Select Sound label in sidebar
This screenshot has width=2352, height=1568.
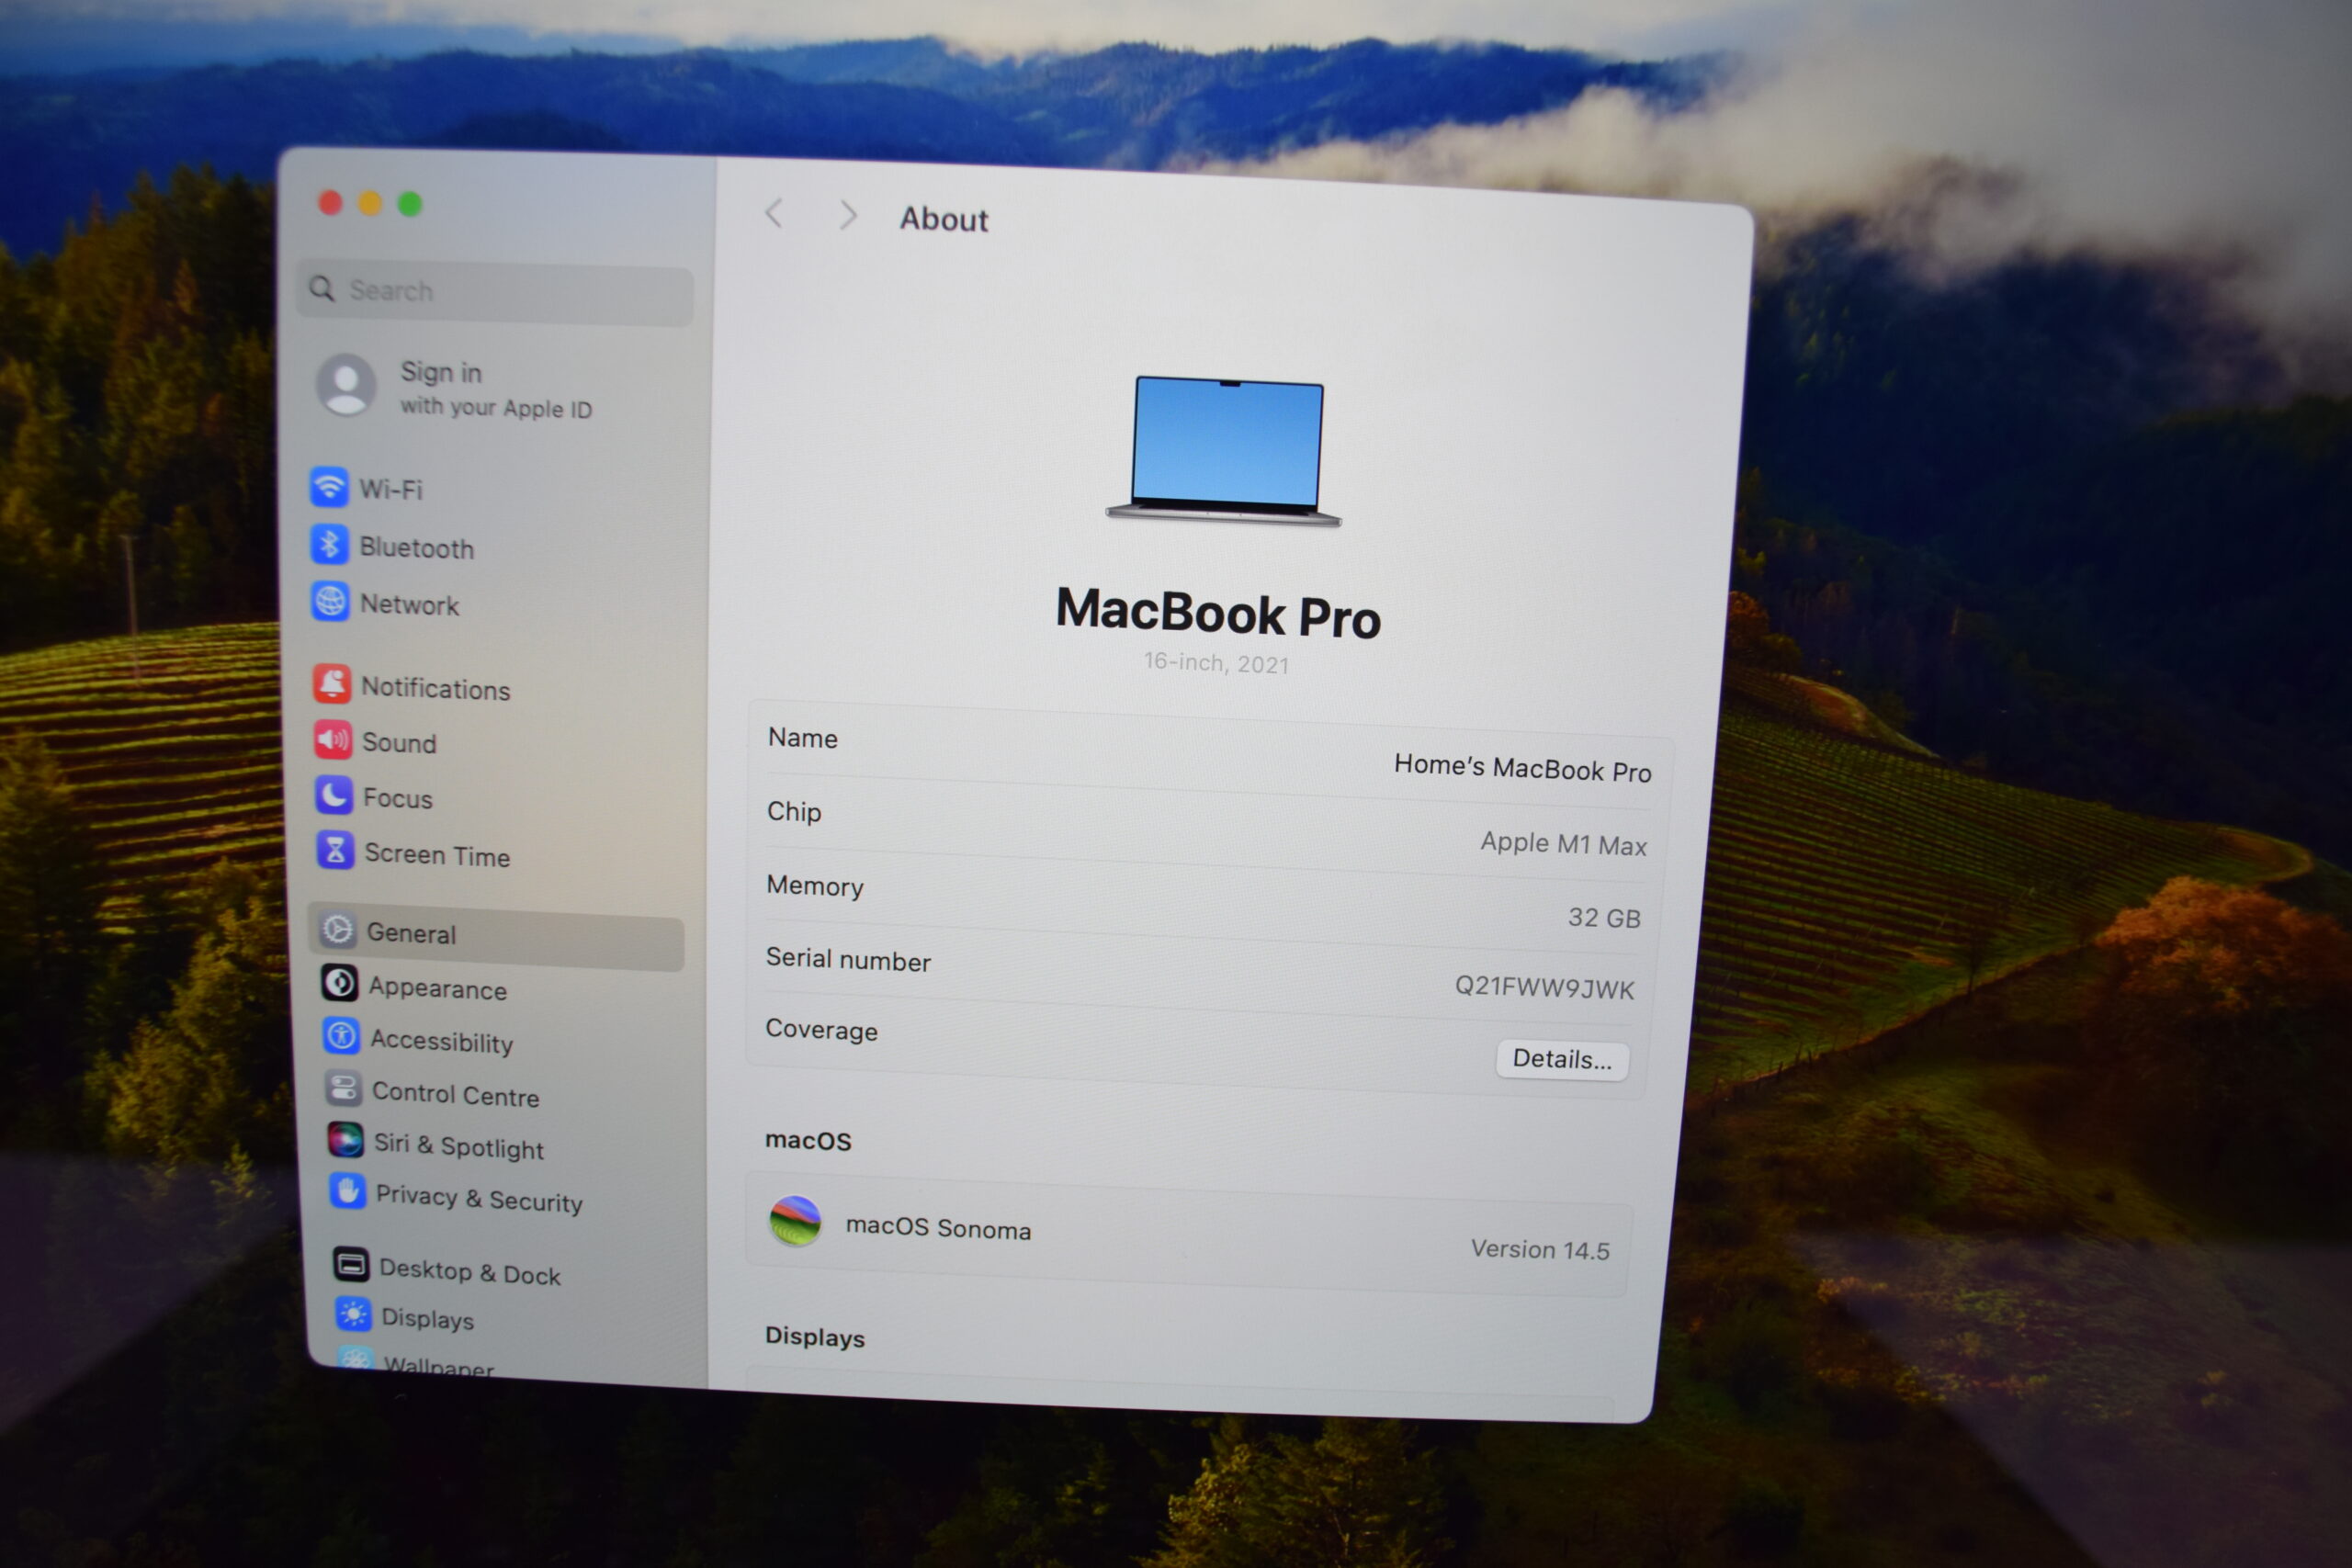coord(399,743)
